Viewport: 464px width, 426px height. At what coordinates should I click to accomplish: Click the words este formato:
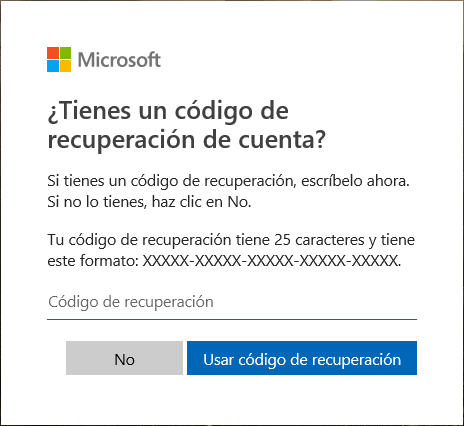point(93,261)
